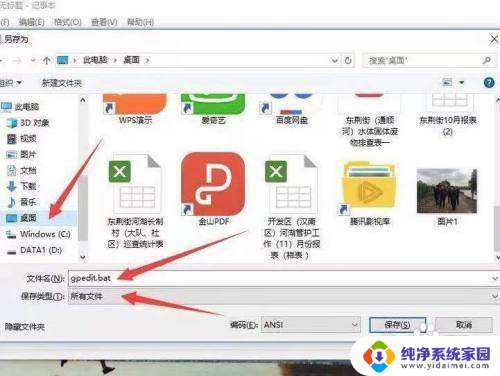Expand the 文件名 history dropdown
Screen dimensions: 500x376
(495, 278)
